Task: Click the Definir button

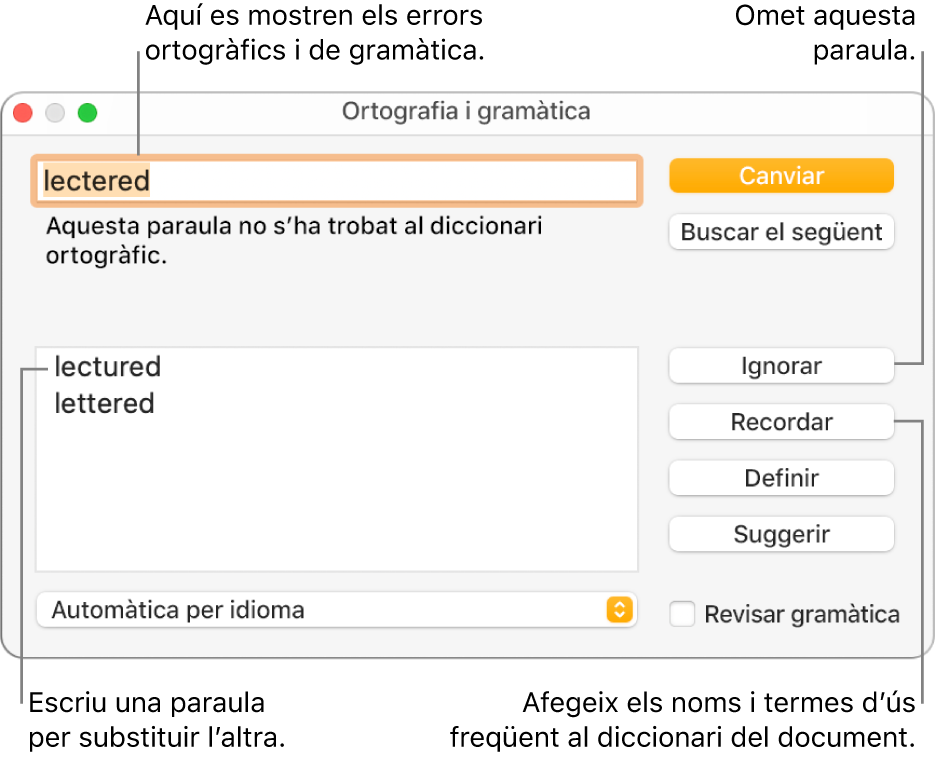Action: click(781, 478)
